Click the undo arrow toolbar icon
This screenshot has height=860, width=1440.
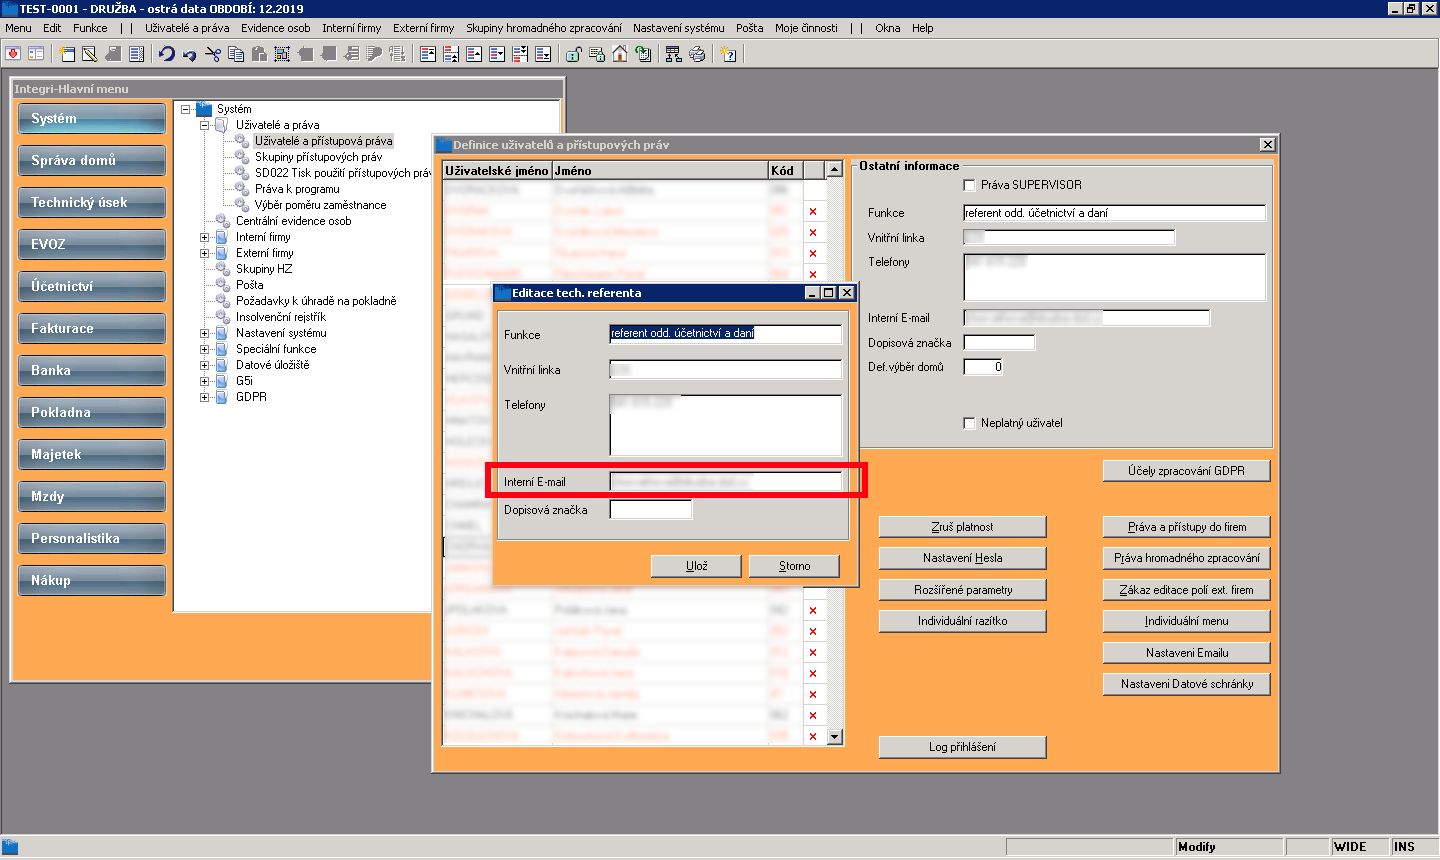click(167, 54)
